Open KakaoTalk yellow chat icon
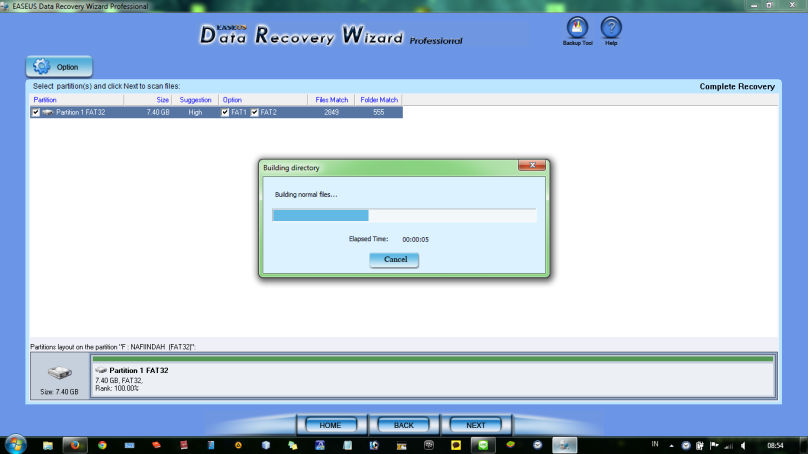The image size is (808, 454). coord(456,445)
